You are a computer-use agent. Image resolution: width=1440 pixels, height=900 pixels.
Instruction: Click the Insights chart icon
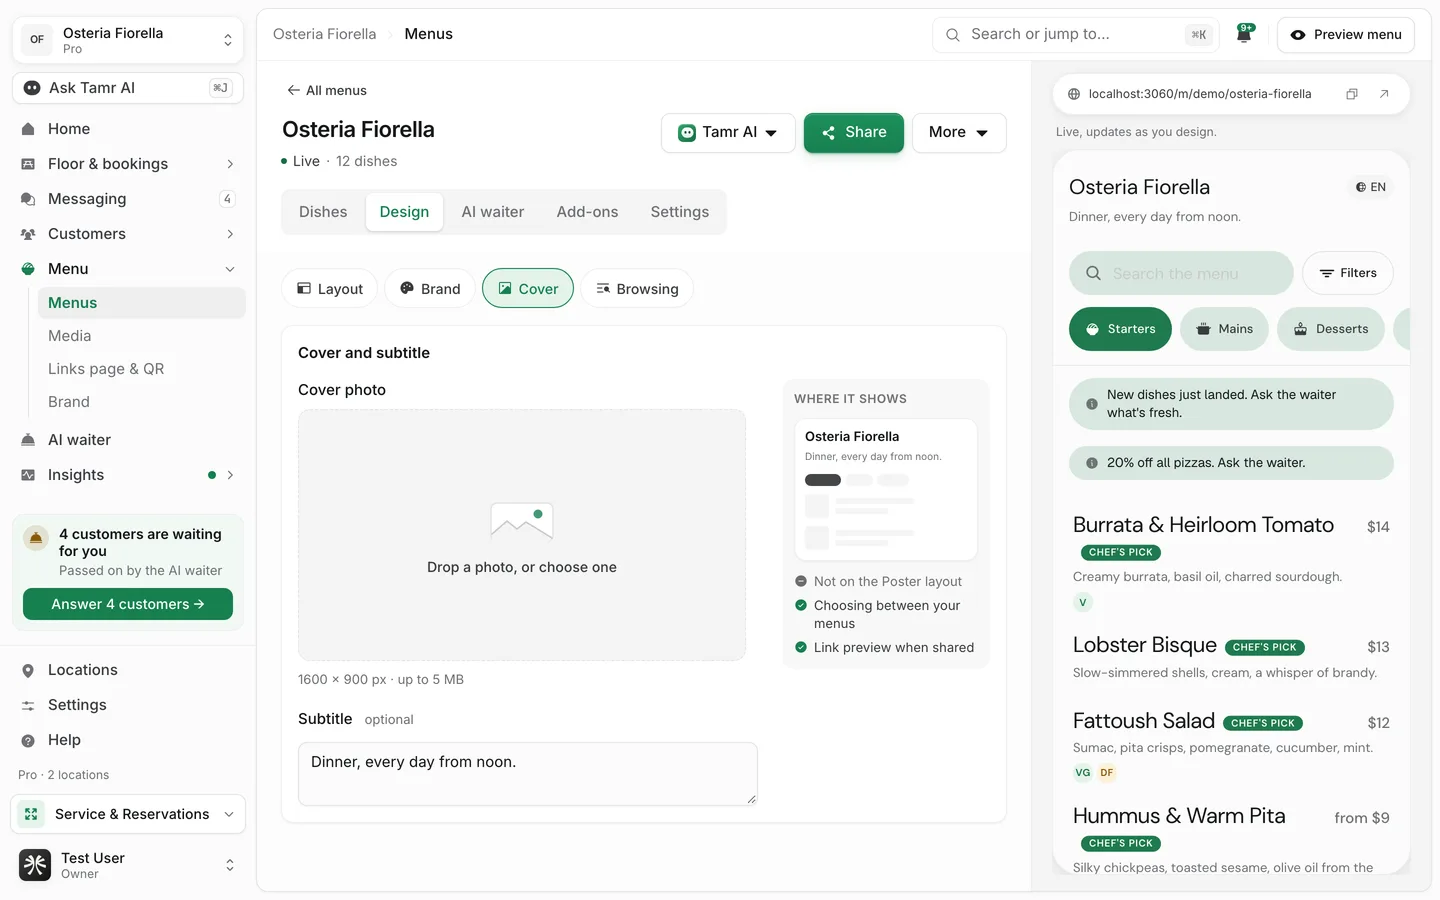28,475
